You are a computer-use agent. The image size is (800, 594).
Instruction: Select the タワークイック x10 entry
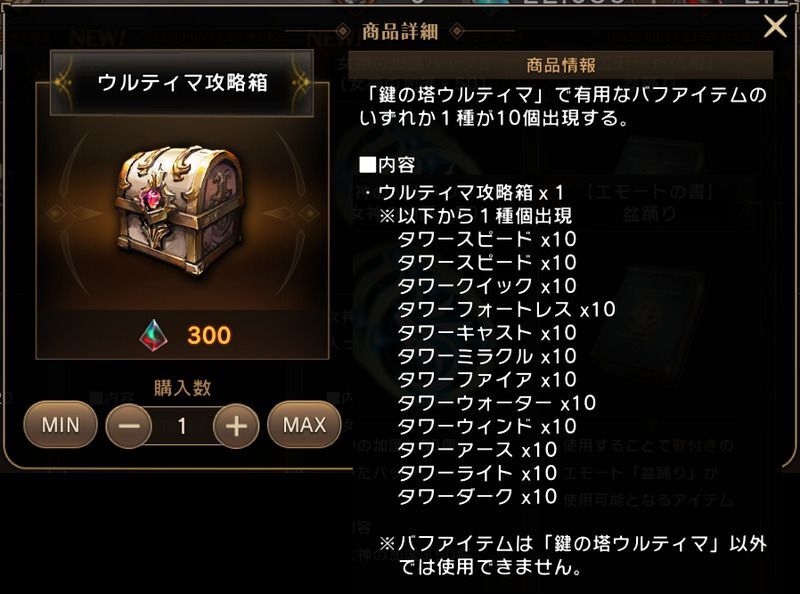tap(487, 286)
